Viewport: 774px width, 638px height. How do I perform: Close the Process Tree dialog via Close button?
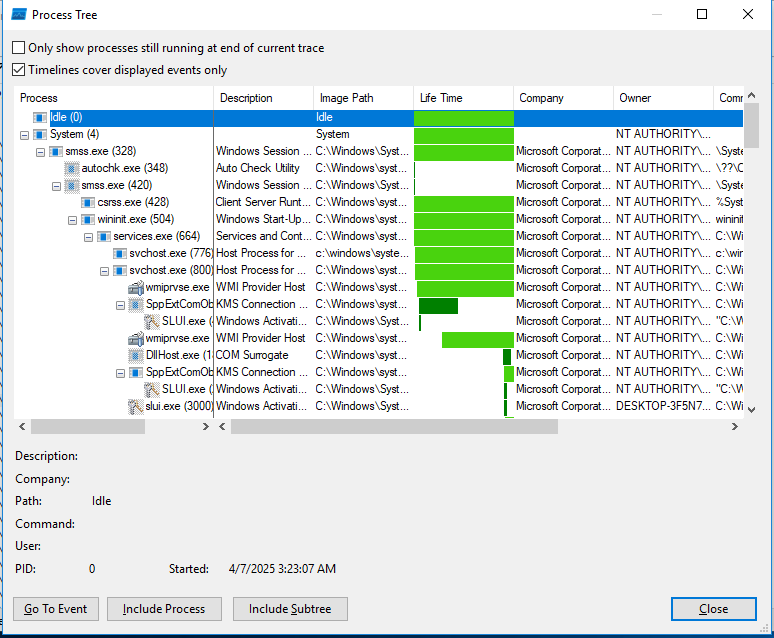coord(713,609)
